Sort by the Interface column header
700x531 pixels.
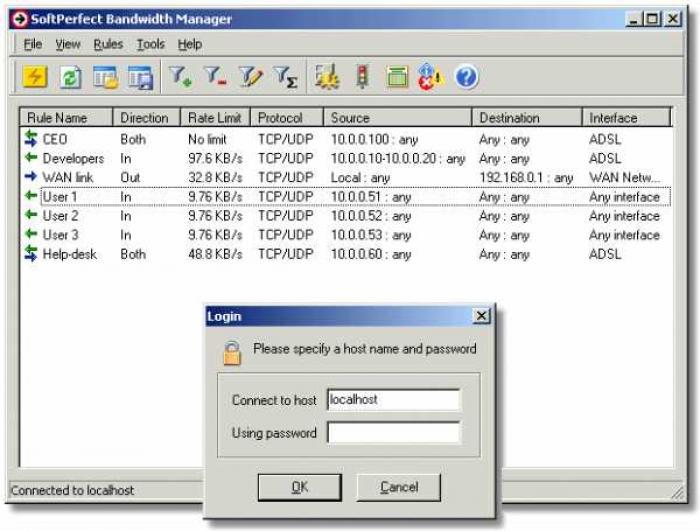tap(627, 117)
